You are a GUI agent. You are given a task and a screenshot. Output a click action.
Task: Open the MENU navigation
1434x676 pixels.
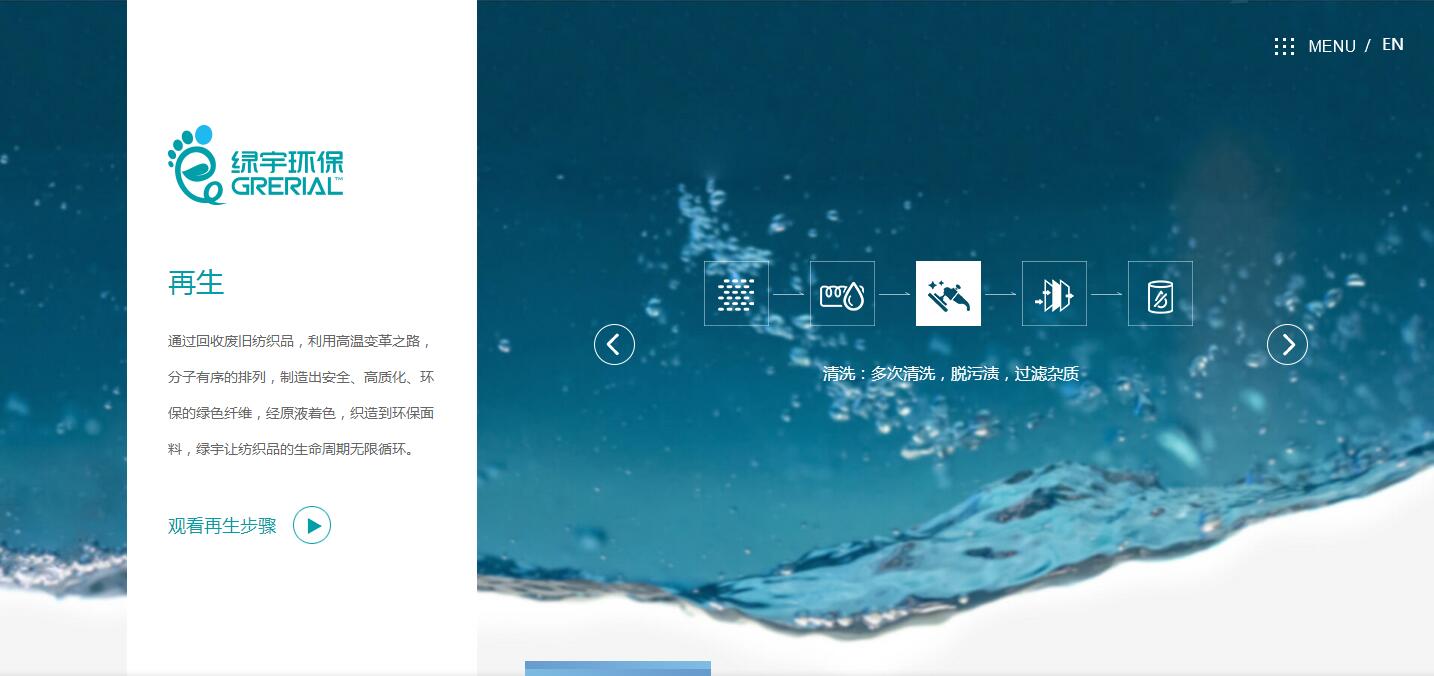[1331, 46]
